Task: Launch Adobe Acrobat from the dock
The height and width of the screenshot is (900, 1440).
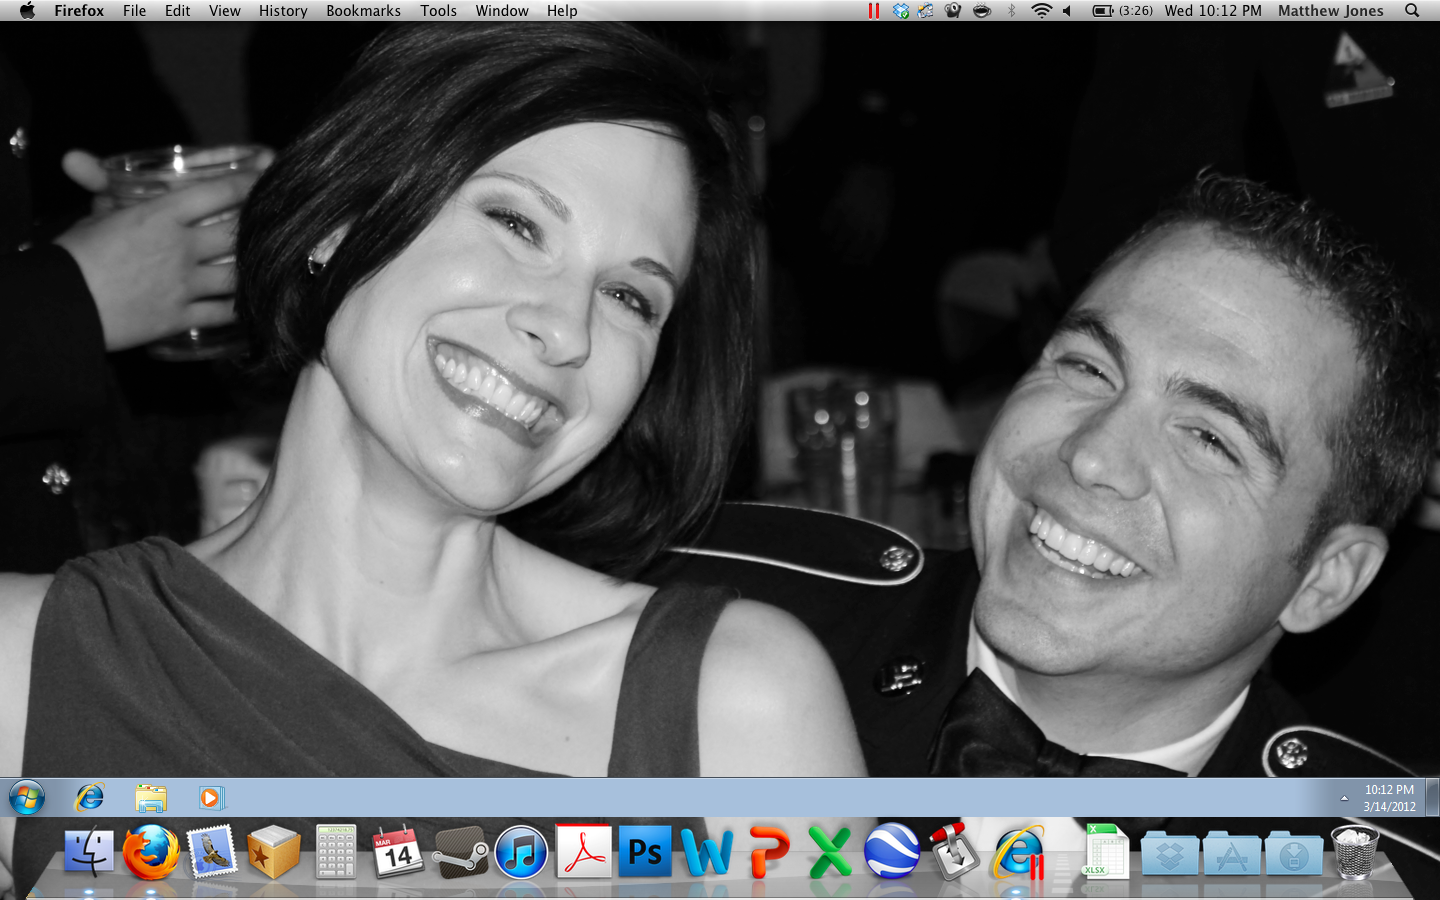Action: [583, 853]
